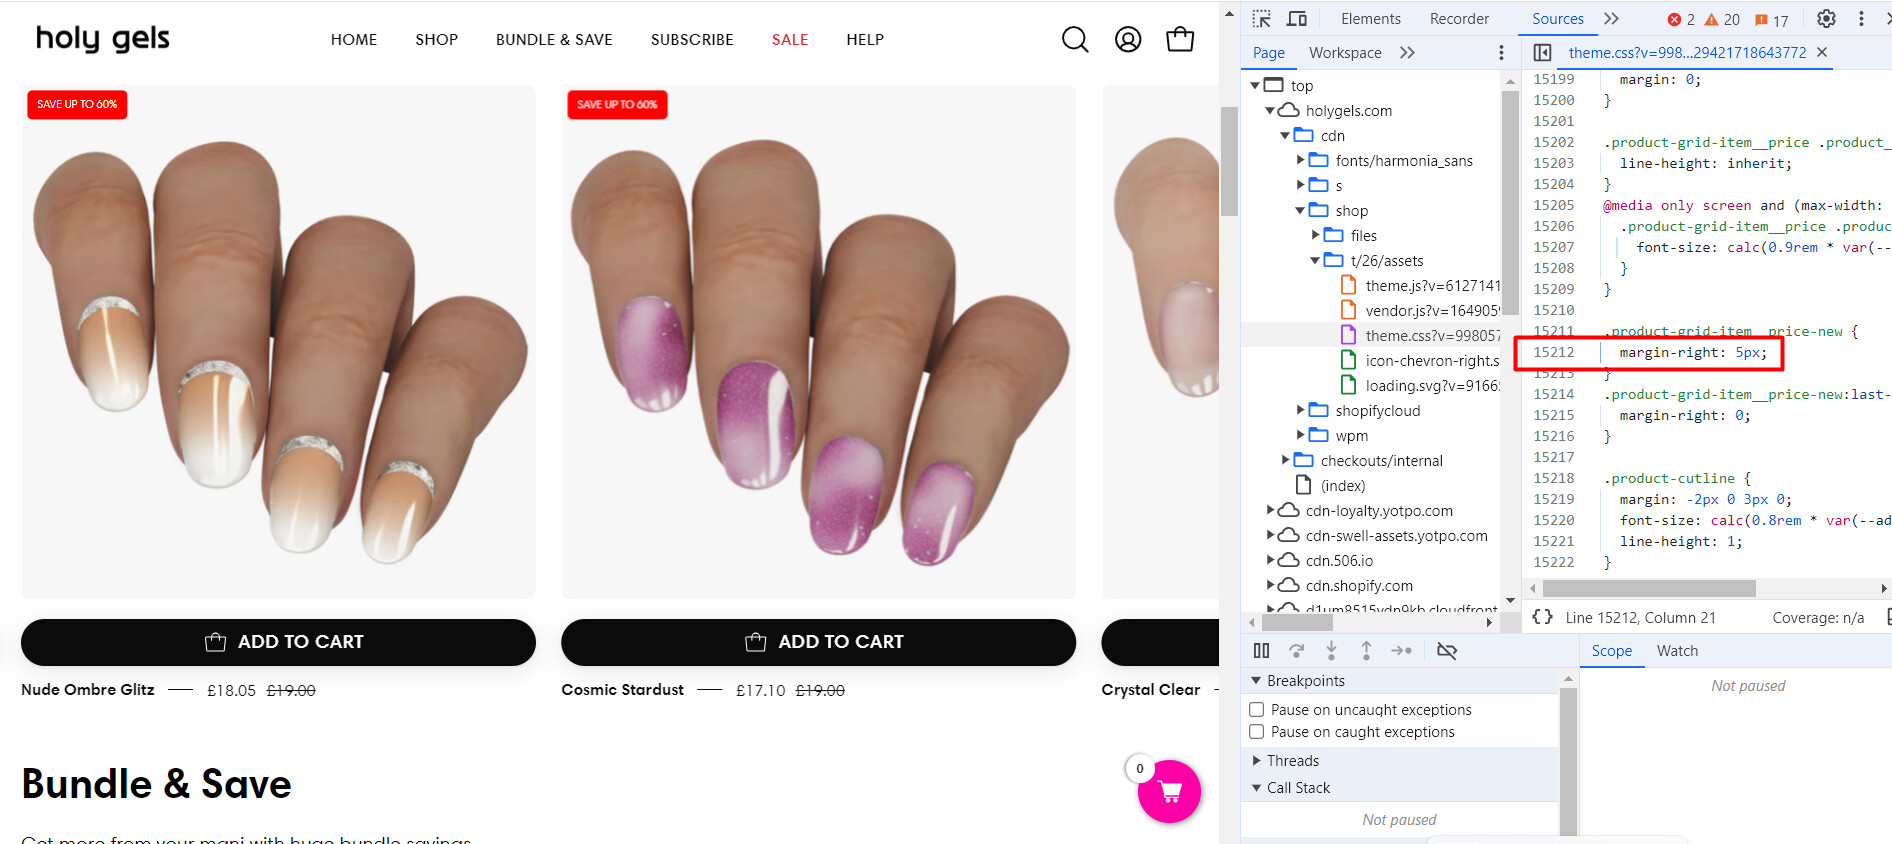Open the navigator pane three-dot menu
The image size is (1892, 844).
coord(1501,53)
